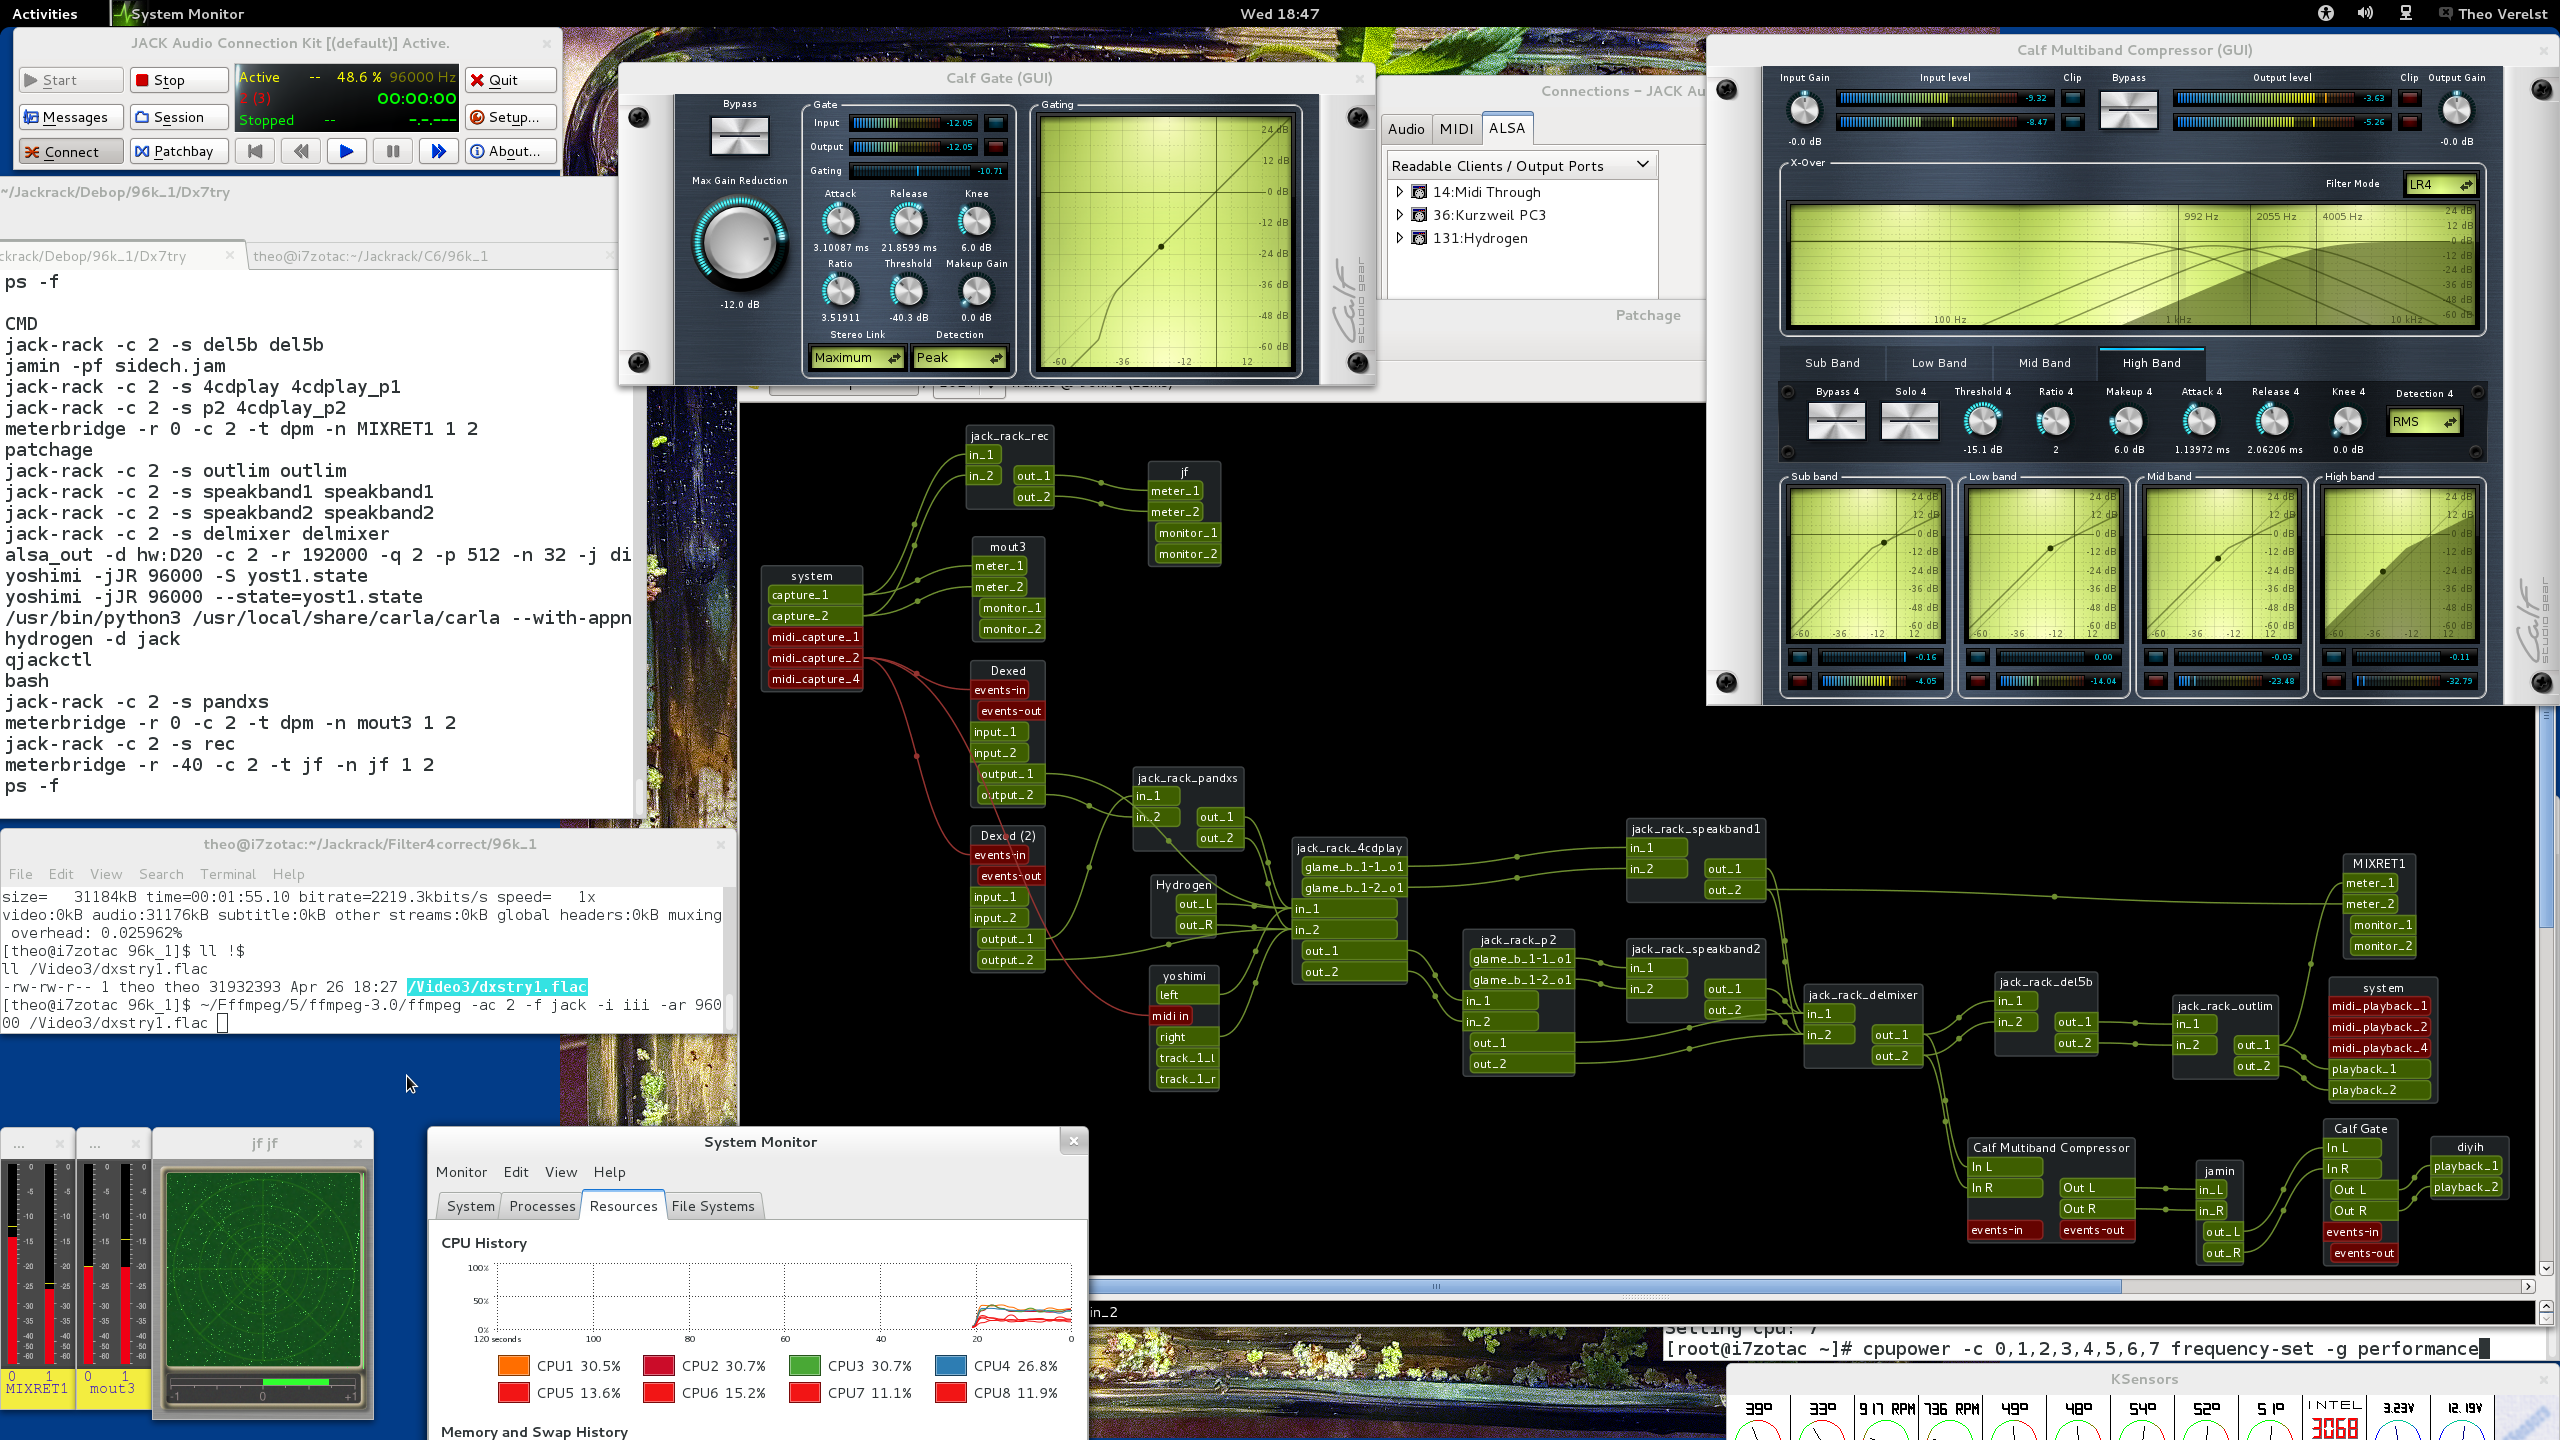This screenshot has height=1440, width=2560.
Task: Open the system volume icon in top bar
Action: 2365,13
